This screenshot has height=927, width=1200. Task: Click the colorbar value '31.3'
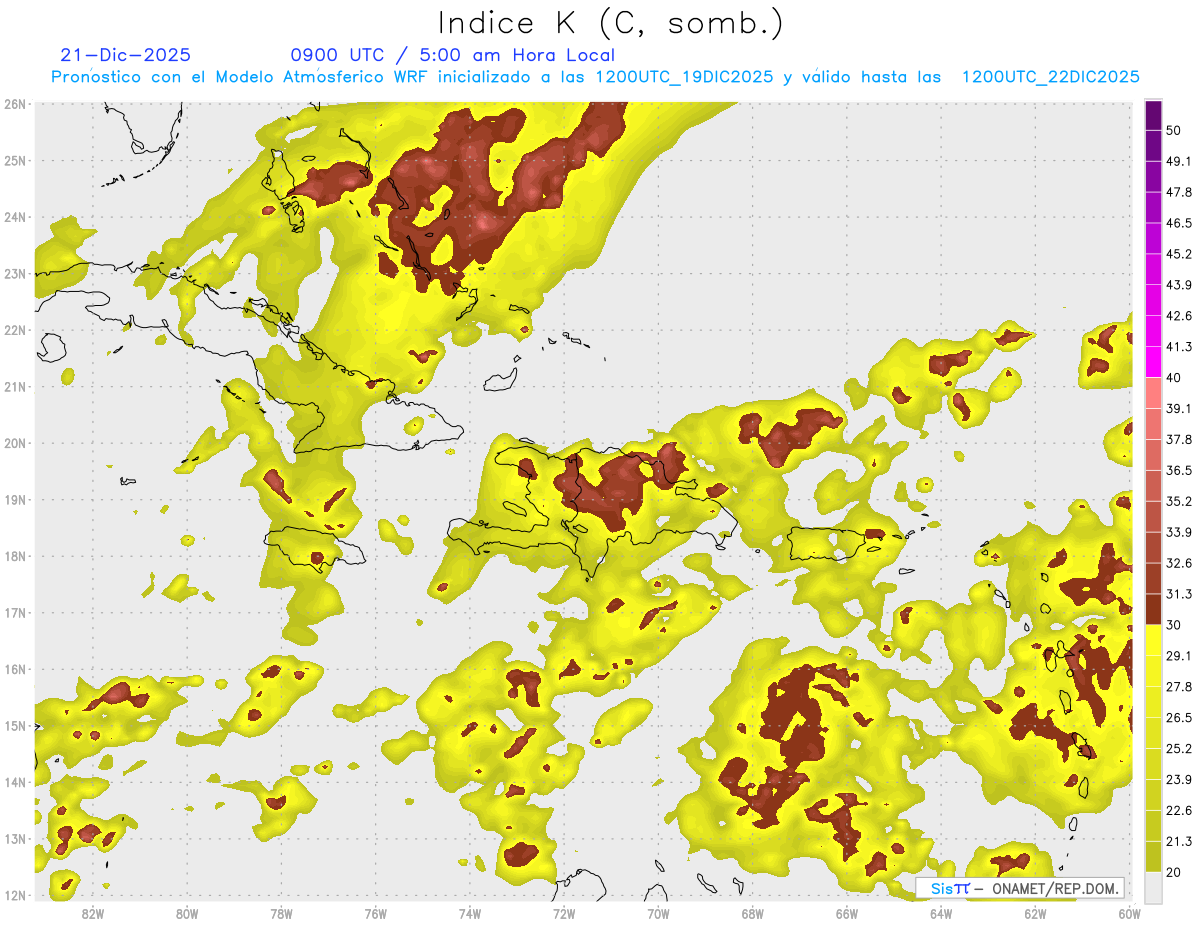click(x=1178, y=594)
